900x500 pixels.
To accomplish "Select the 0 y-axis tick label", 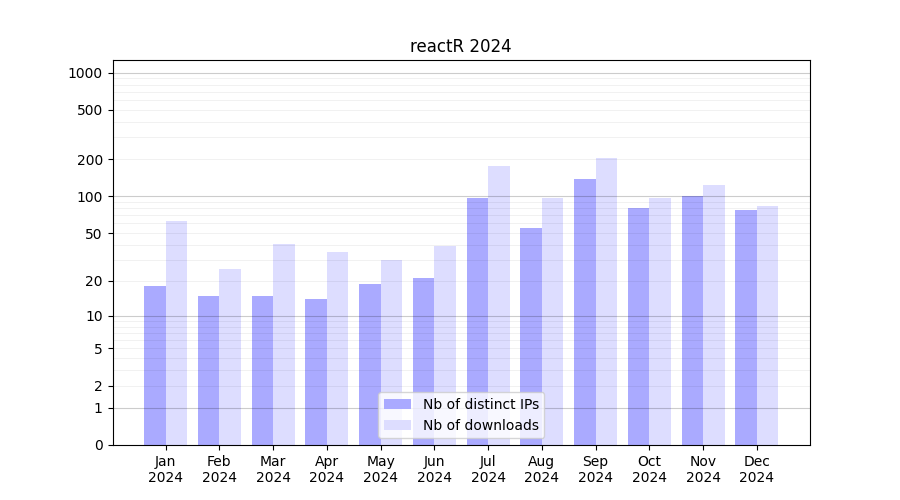I will (x=98, y=445).
